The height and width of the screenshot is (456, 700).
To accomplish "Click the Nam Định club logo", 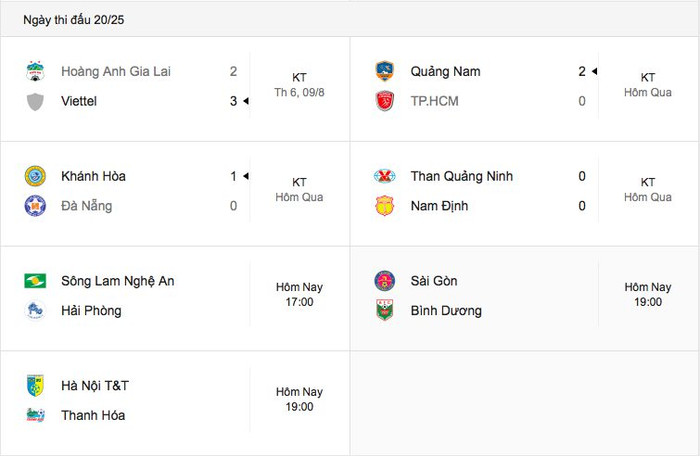I will (x=384, y=206).
